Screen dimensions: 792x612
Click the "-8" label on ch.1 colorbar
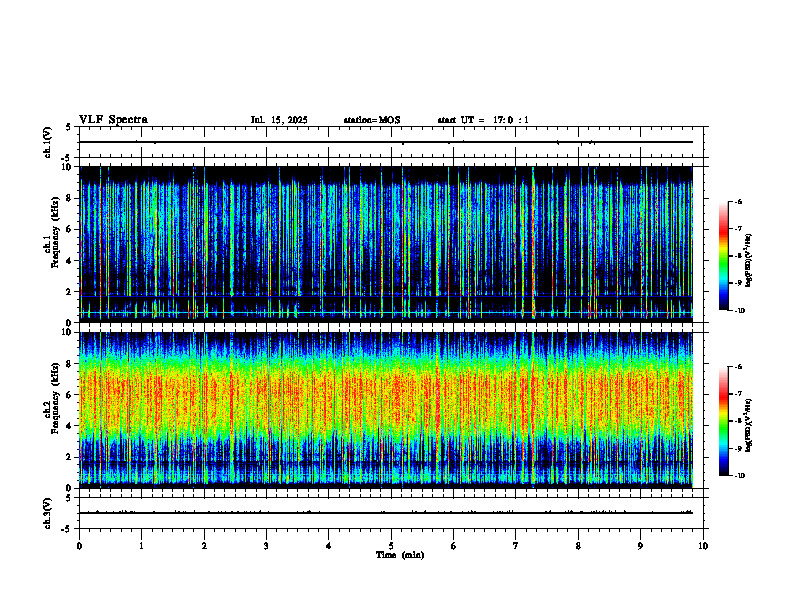pos(738,256)
